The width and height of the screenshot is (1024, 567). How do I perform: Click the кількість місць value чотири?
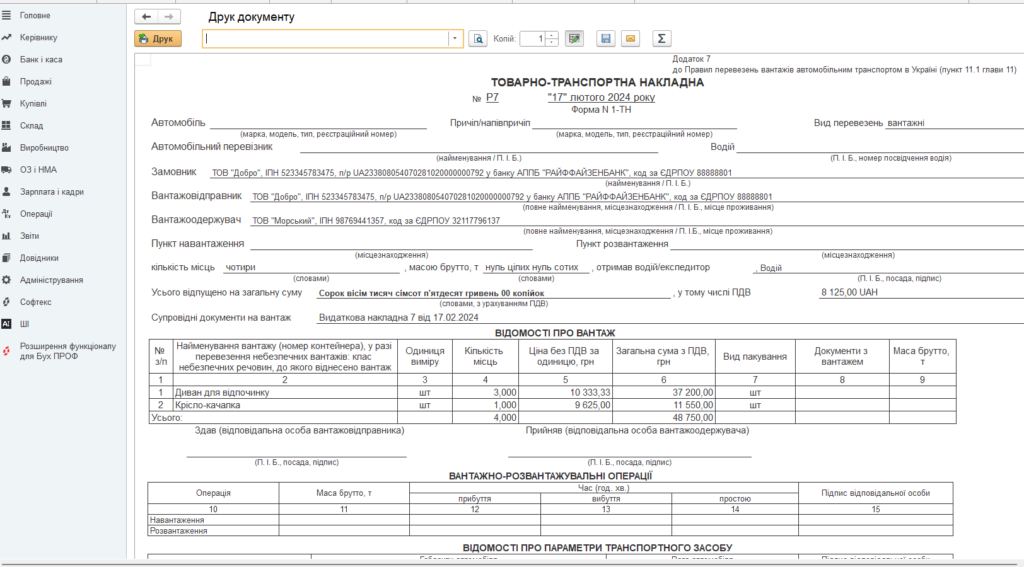click(x=240, y=267)
